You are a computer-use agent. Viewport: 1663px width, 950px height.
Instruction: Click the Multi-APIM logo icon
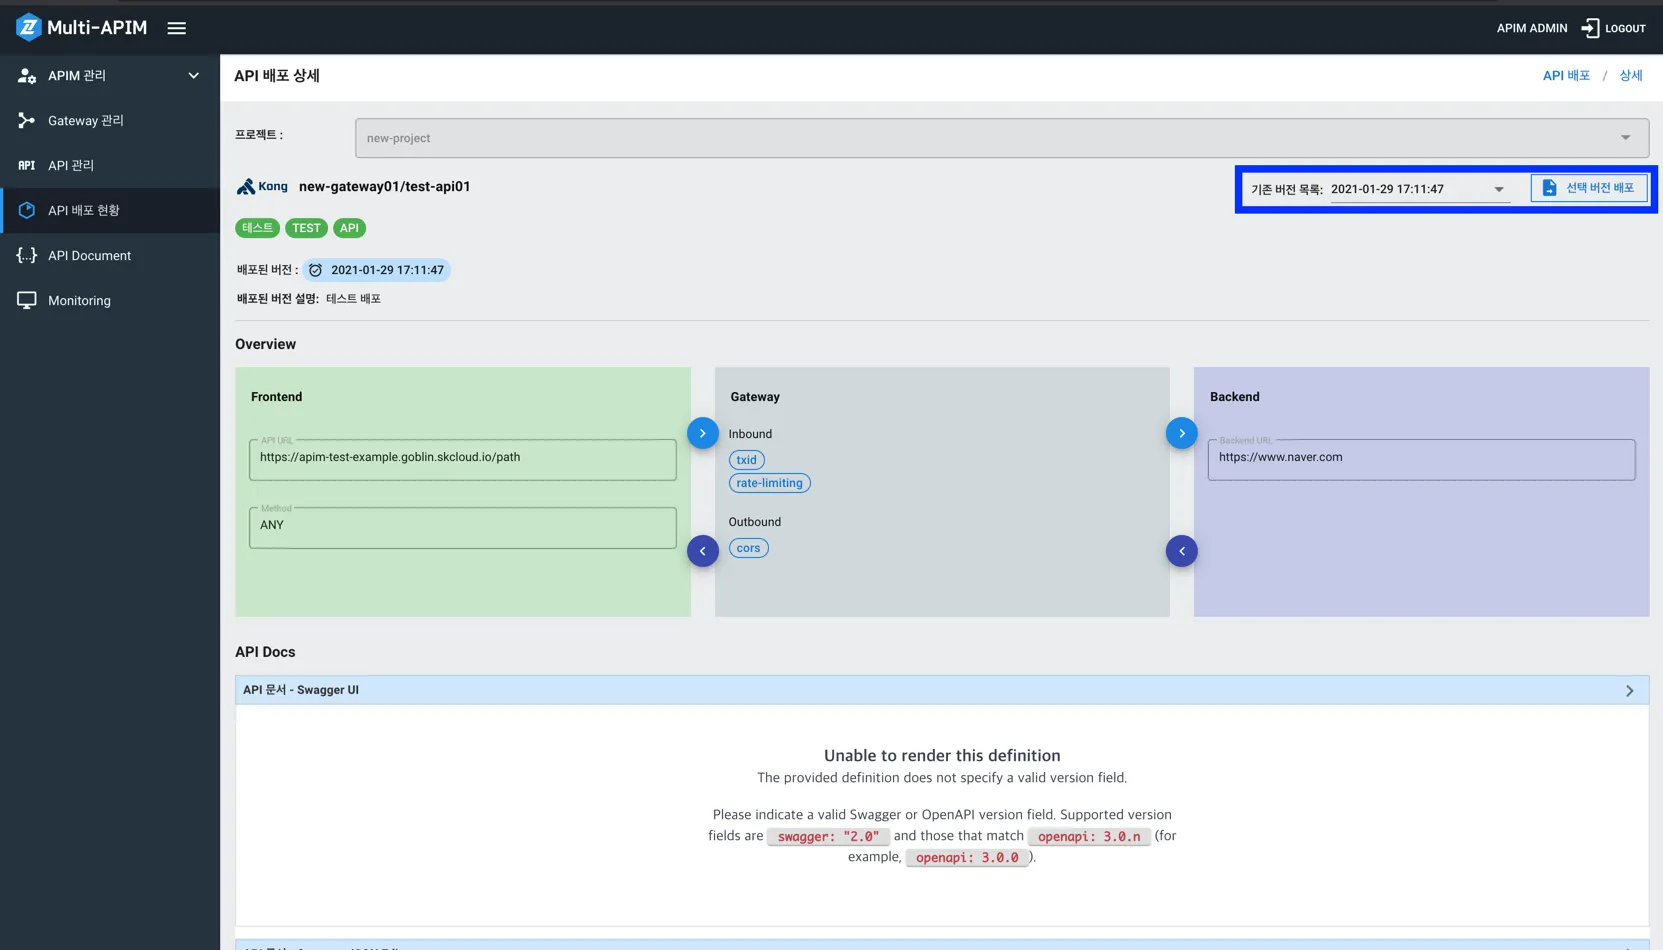[x=28, y=28]
